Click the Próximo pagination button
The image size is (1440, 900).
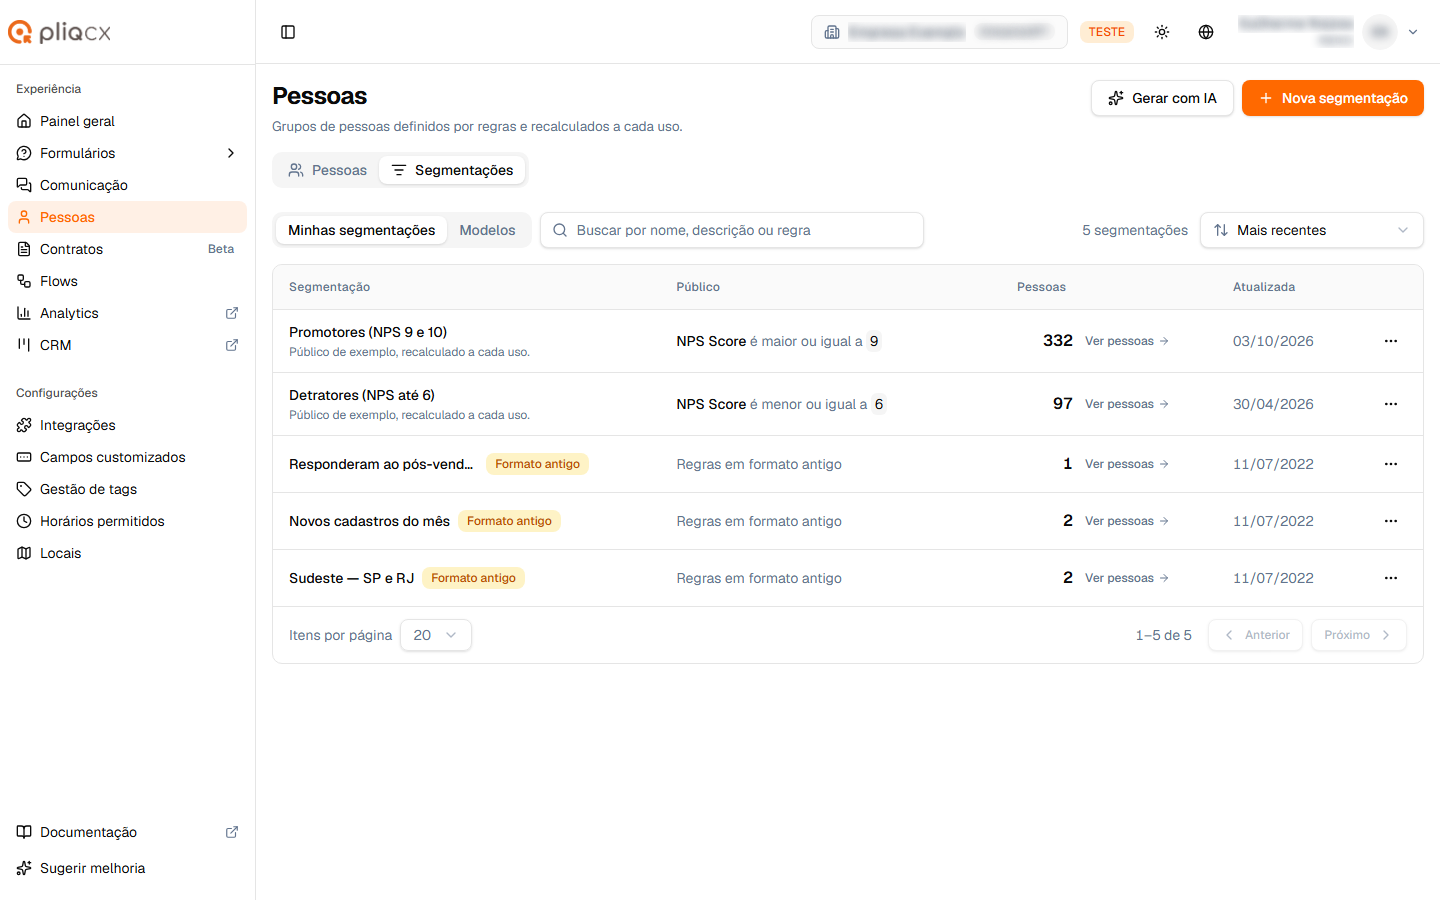1358,635
